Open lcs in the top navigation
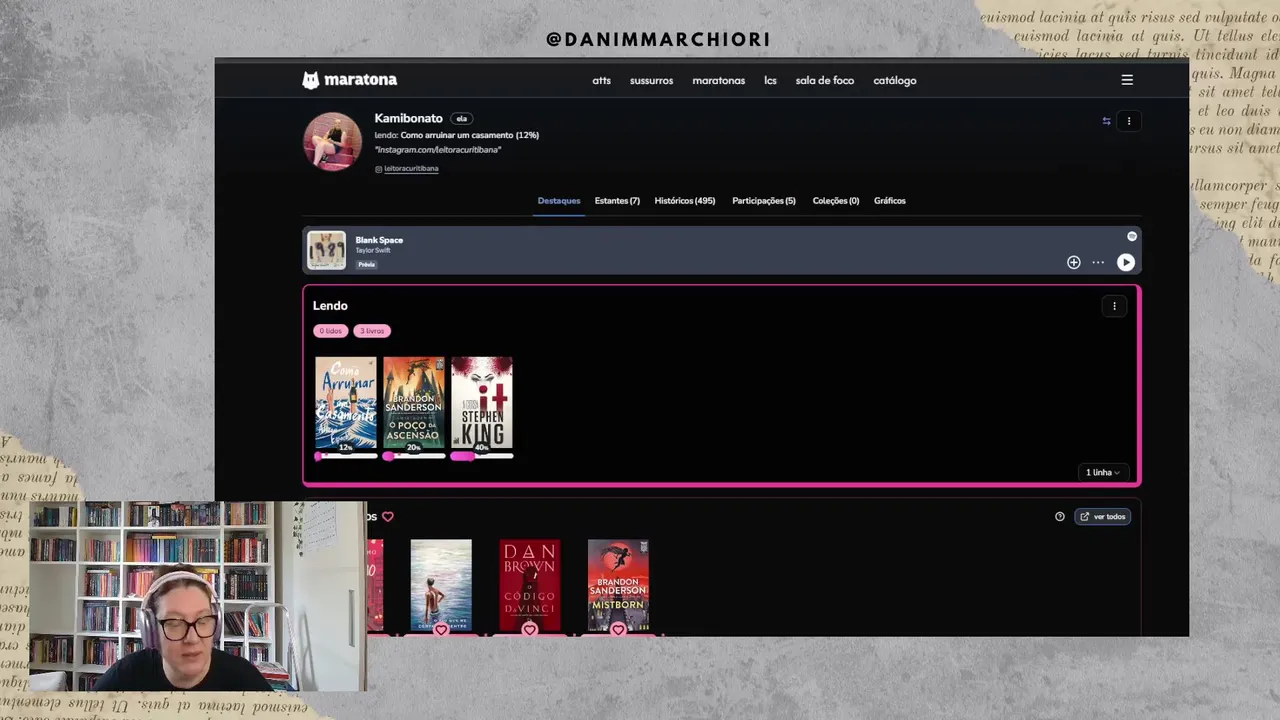 pyautogui.click(x=770, y=81)
